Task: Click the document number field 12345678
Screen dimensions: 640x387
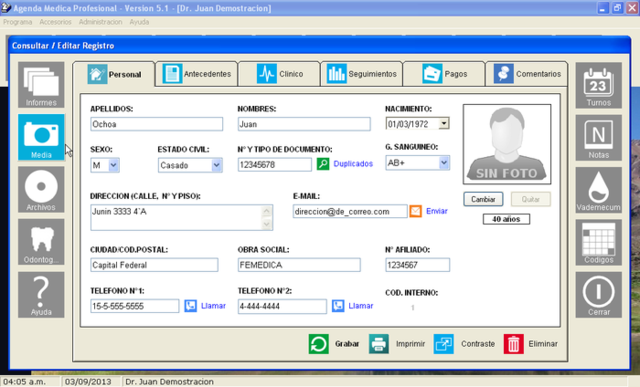Action: click(275, 165)
